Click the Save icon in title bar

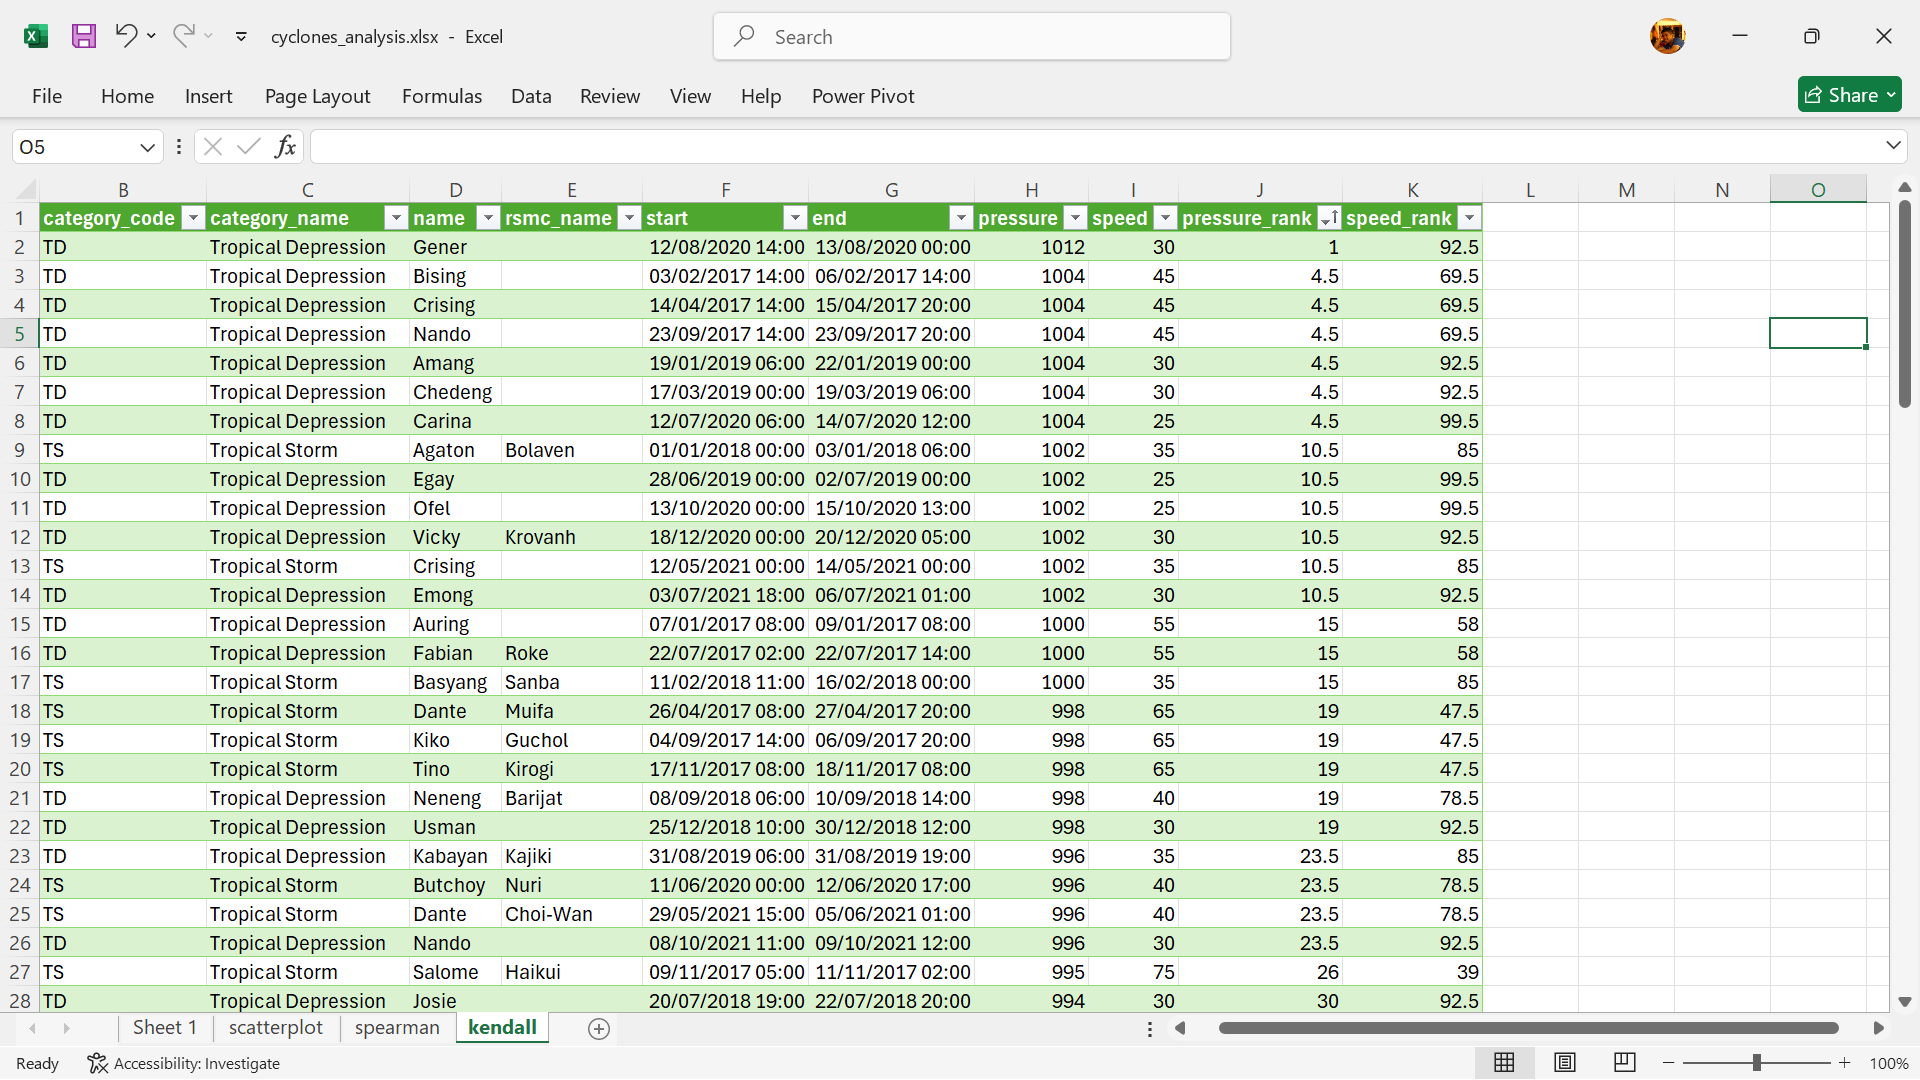pos(84,37)
